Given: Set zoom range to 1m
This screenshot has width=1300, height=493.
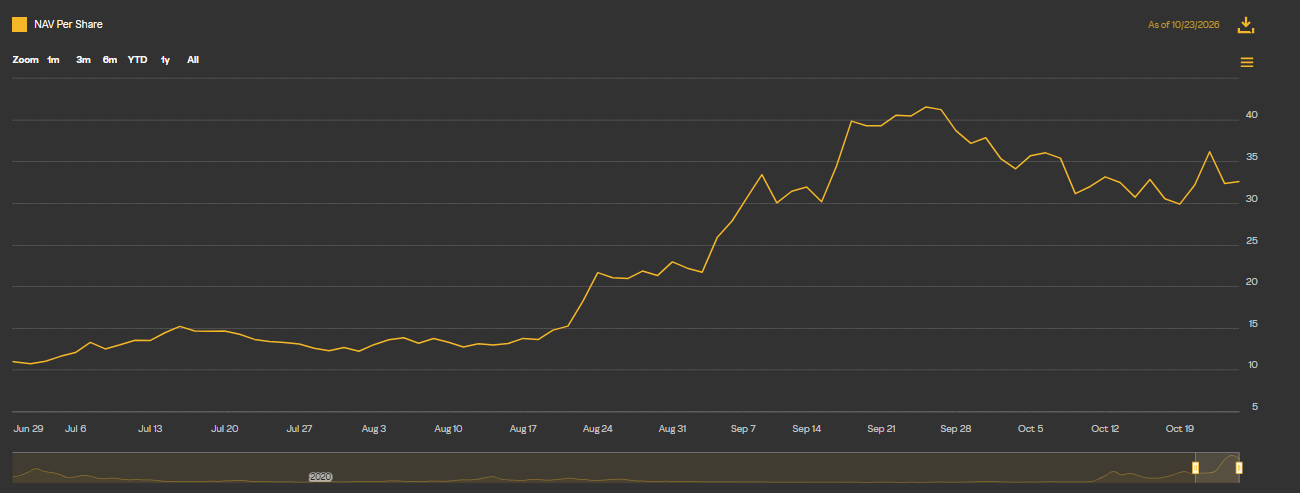Looking at the screenshot, I should (x=54, y=60).
